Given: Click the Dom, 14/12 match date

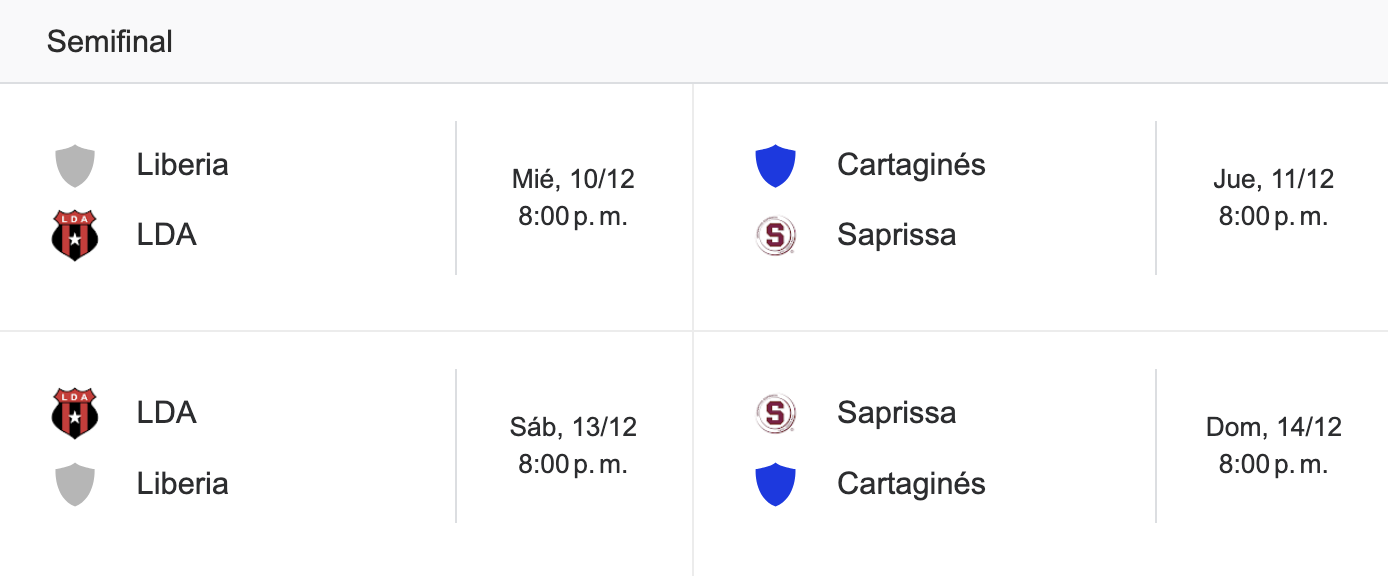Looking at the screenshot, I should 1273,427.
